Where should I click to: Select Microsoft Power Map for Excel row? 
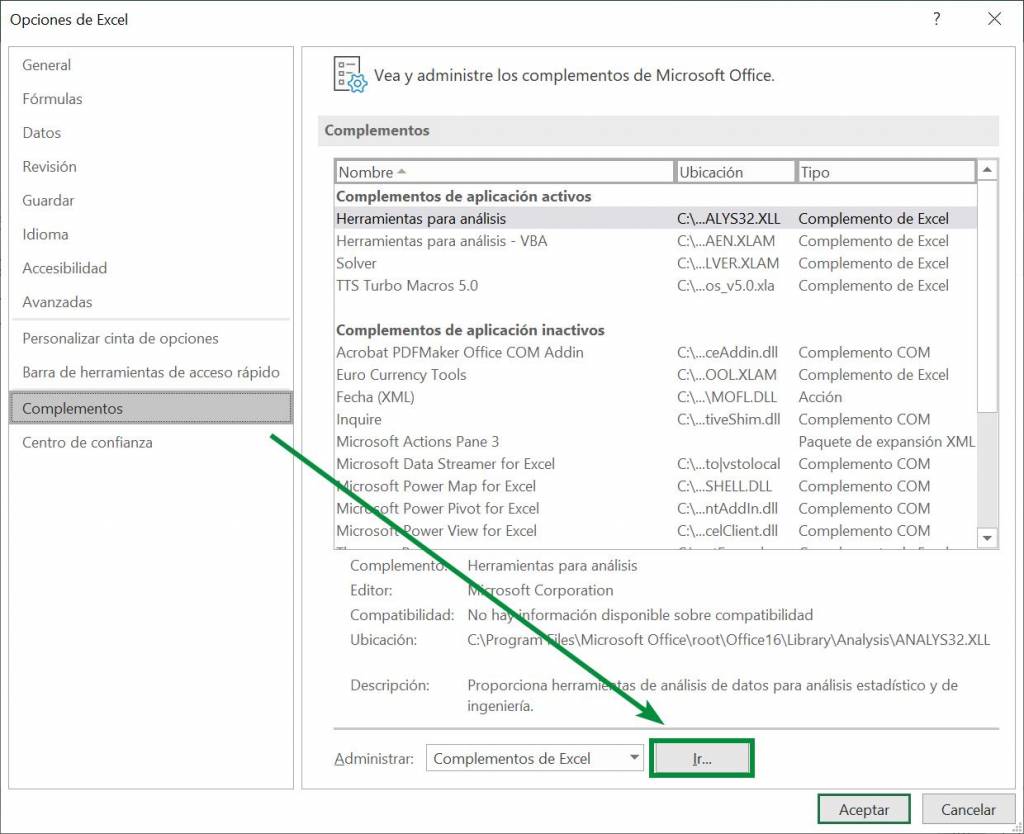point(656,486)
